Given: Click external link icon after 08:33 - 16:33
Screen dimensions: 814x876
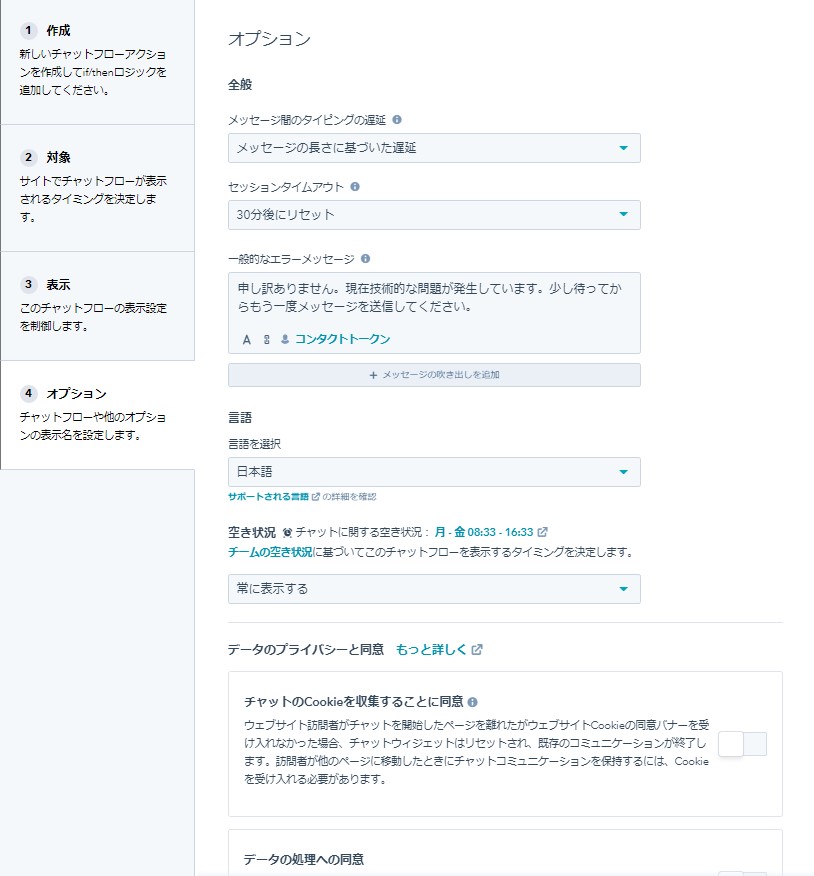Looking at the screenshot, I should 542,532.
